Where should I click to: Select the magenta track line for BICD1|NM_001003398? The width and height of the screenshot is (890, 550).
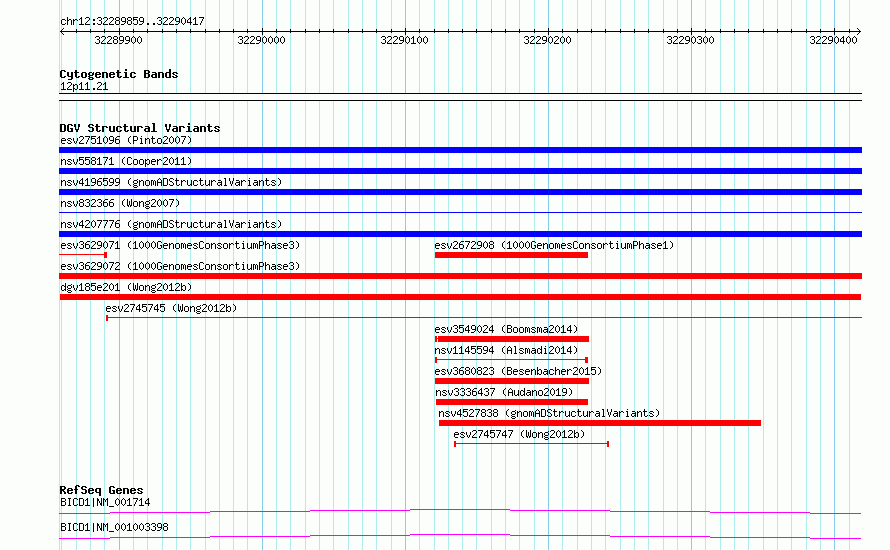(x=460, y=536)
